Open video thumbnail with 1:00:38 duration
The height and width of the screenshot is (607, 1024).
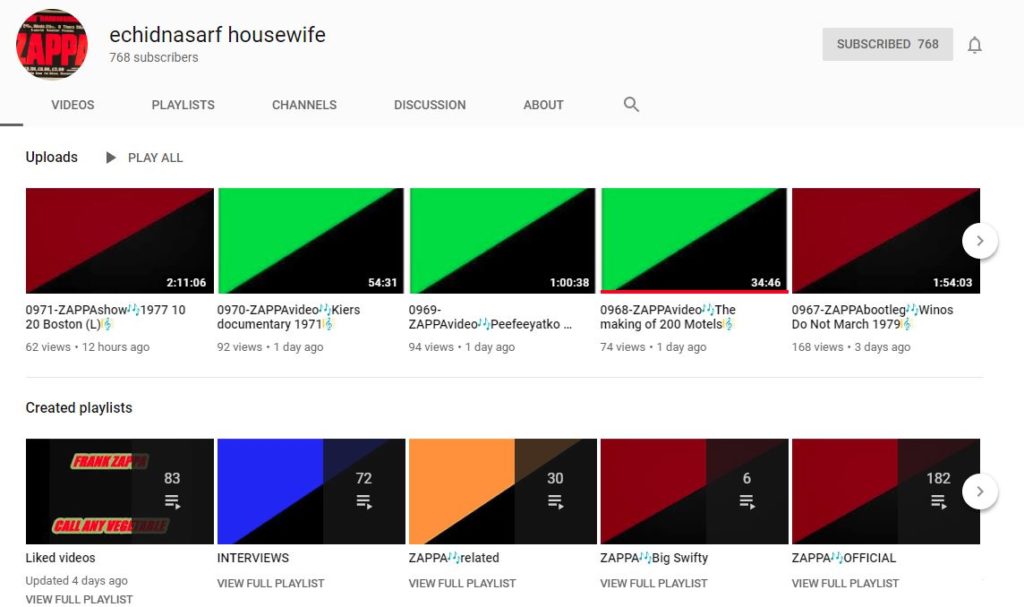502,240
